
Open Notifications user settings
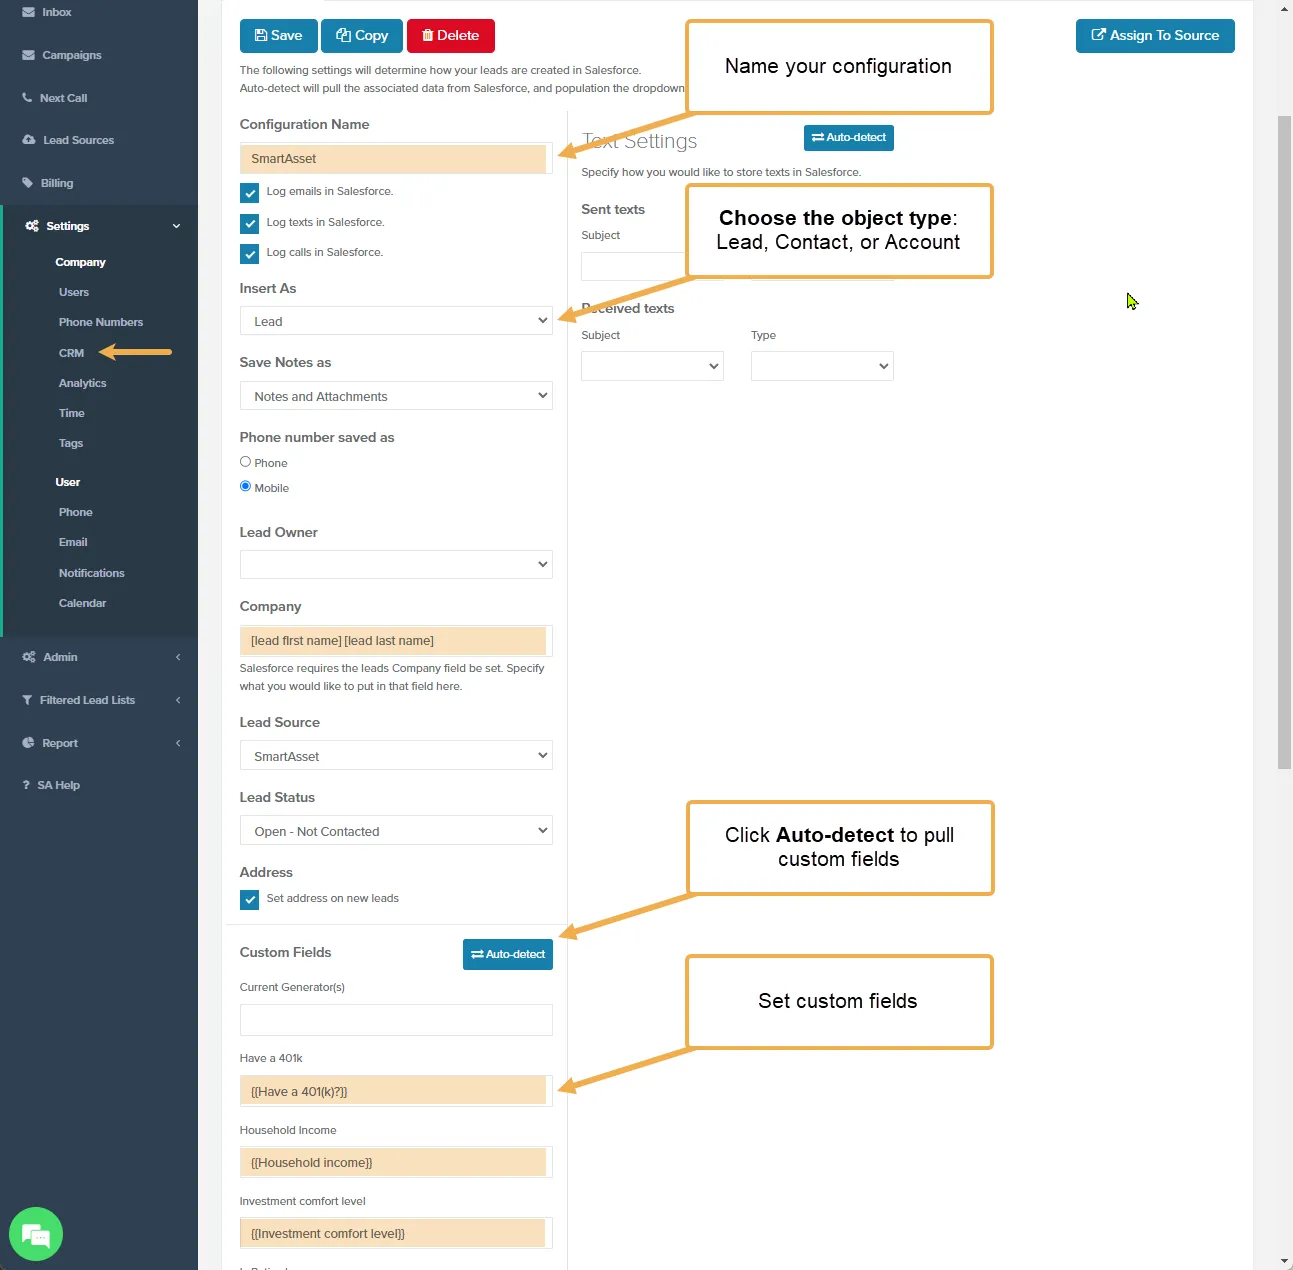coord(92,573)
